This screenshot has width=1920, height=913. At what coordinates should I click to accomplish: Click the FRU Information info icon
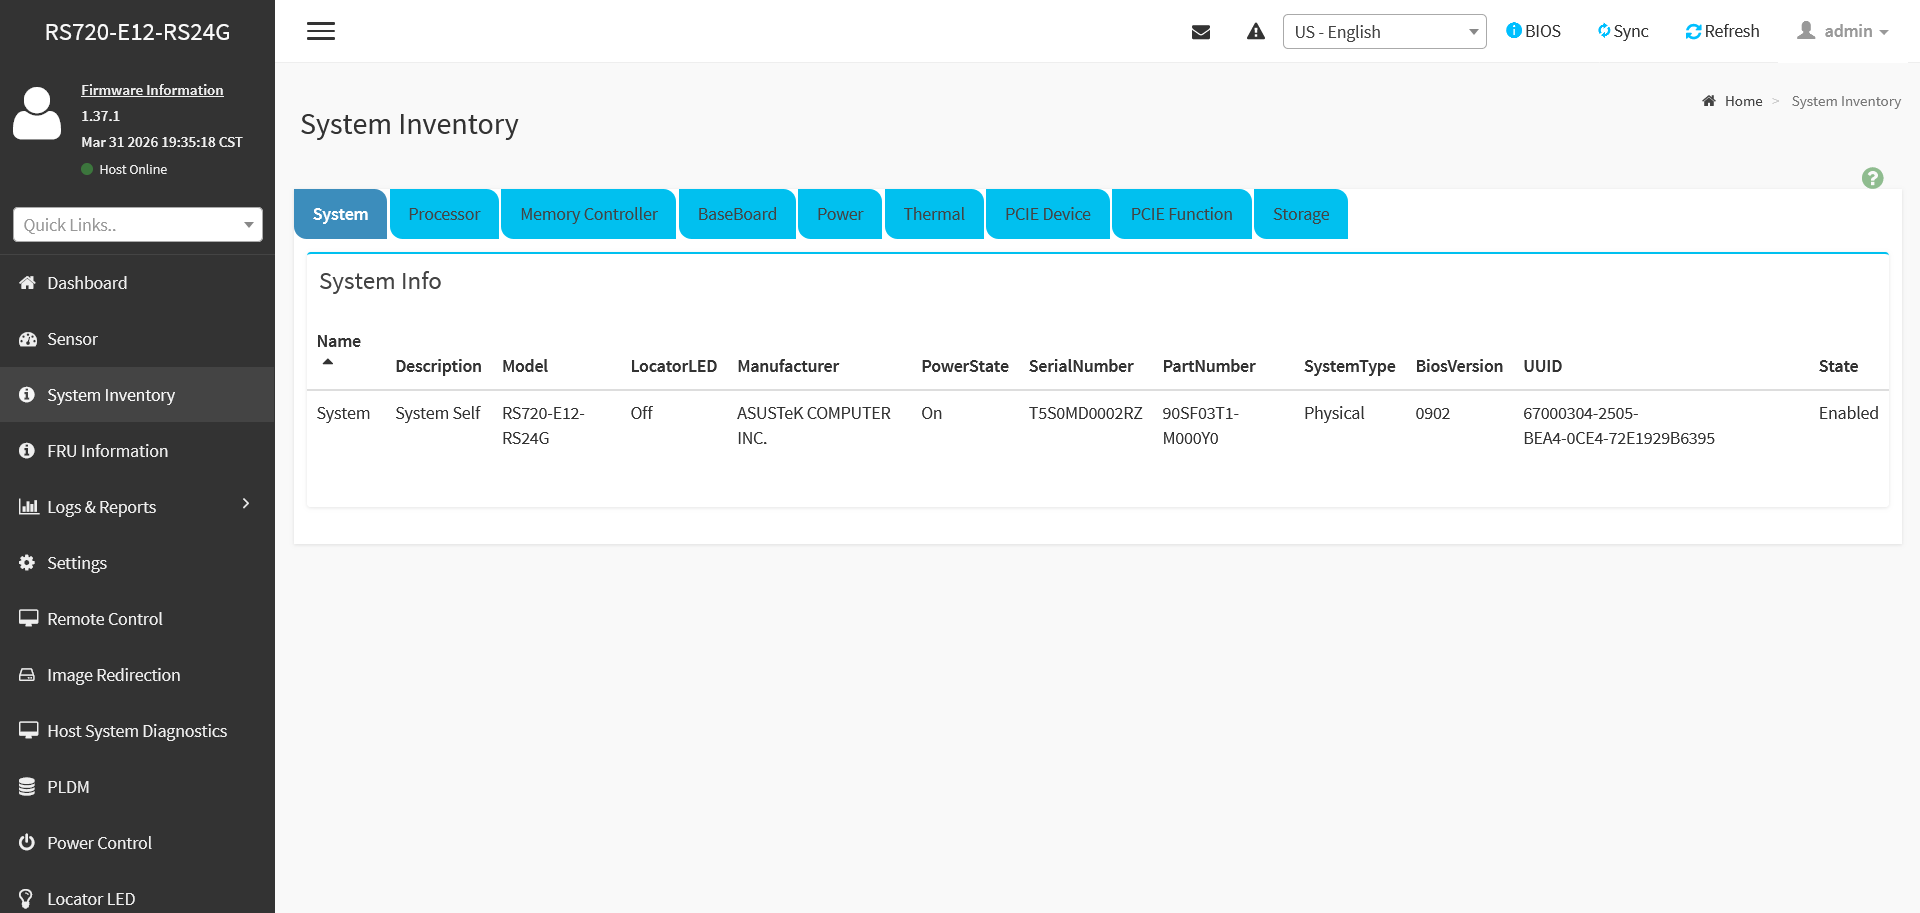[27, 451]
